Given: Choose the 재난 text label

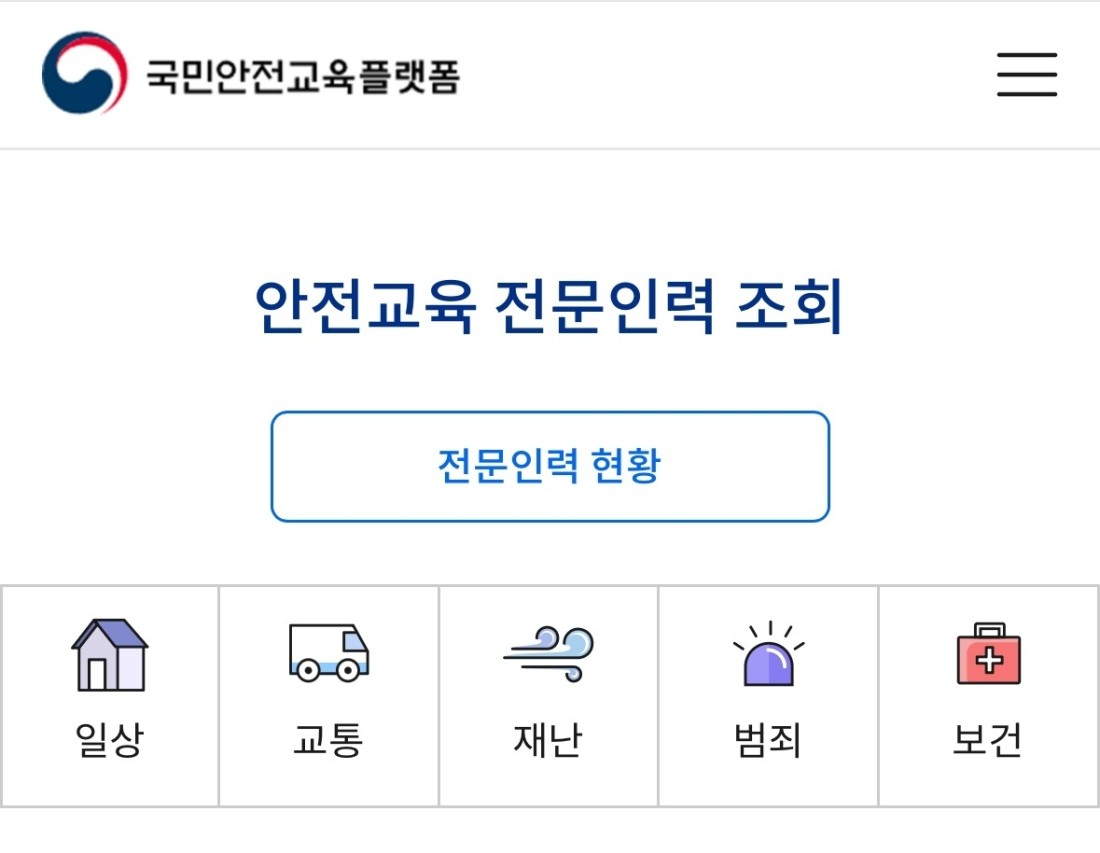Looking at the screenshot, I should tap(548, 739).
